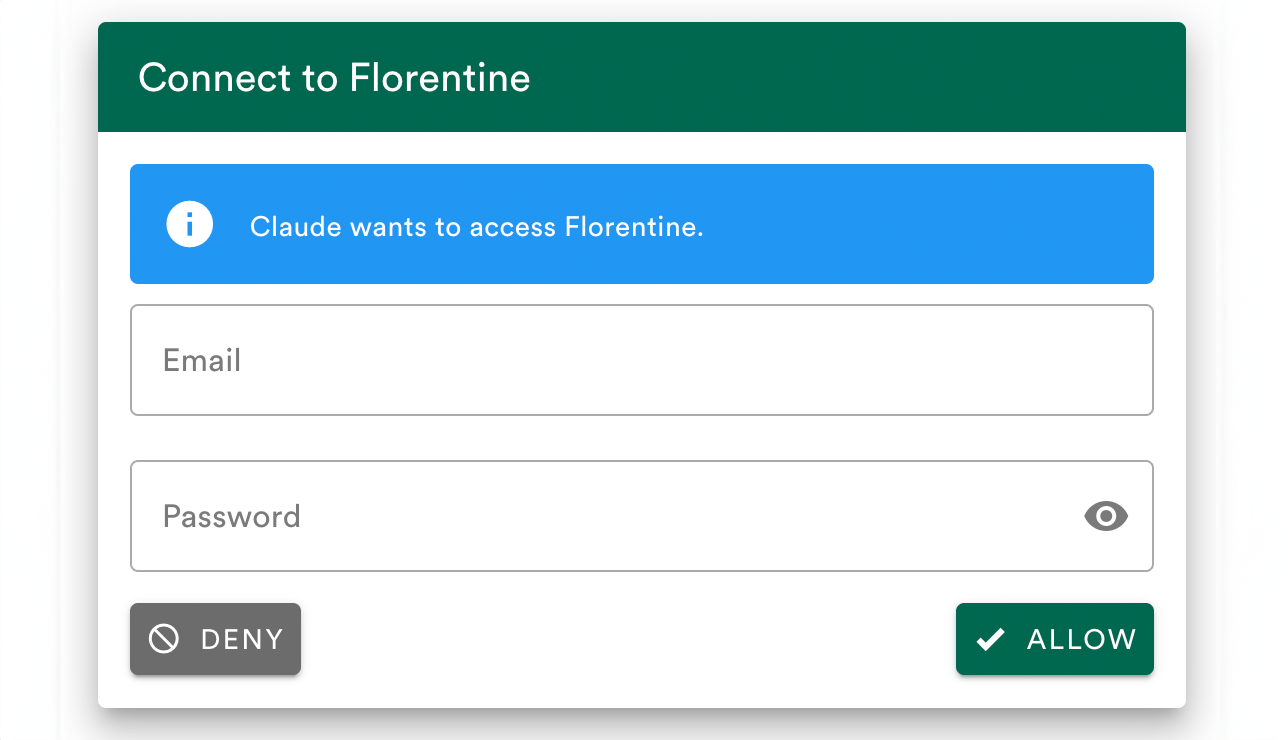Click the "Connect to Florentine" header title

click(334, 78)
